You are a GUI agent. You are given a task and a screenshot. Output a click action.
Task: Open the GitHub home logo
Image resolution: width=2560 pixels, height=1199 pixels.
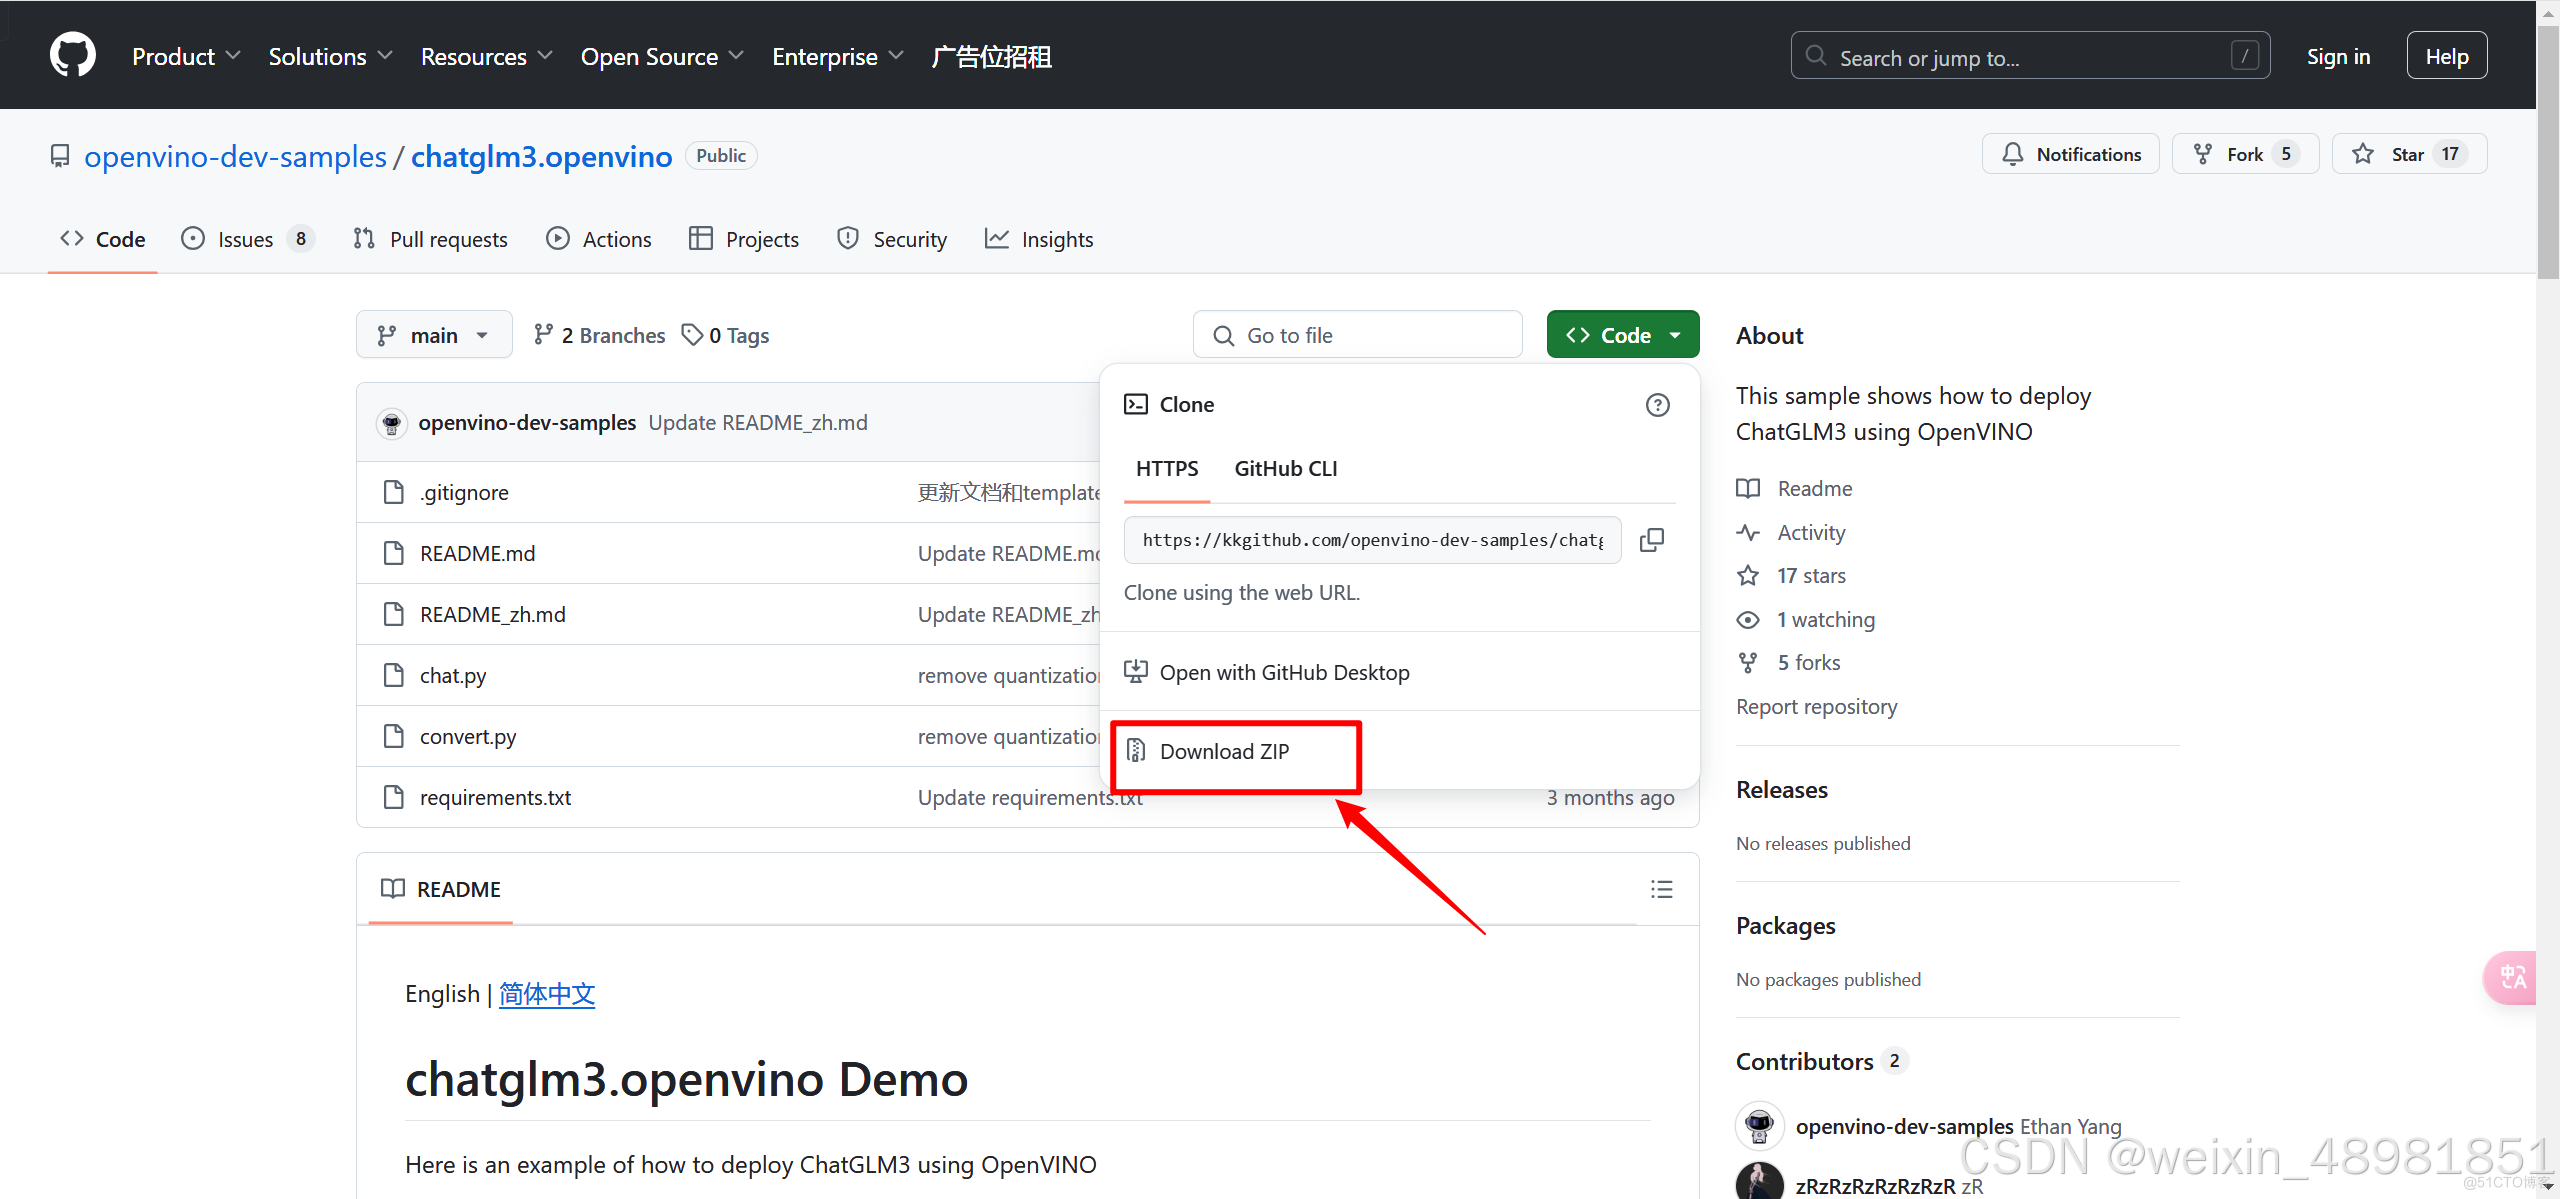point(73,55)
